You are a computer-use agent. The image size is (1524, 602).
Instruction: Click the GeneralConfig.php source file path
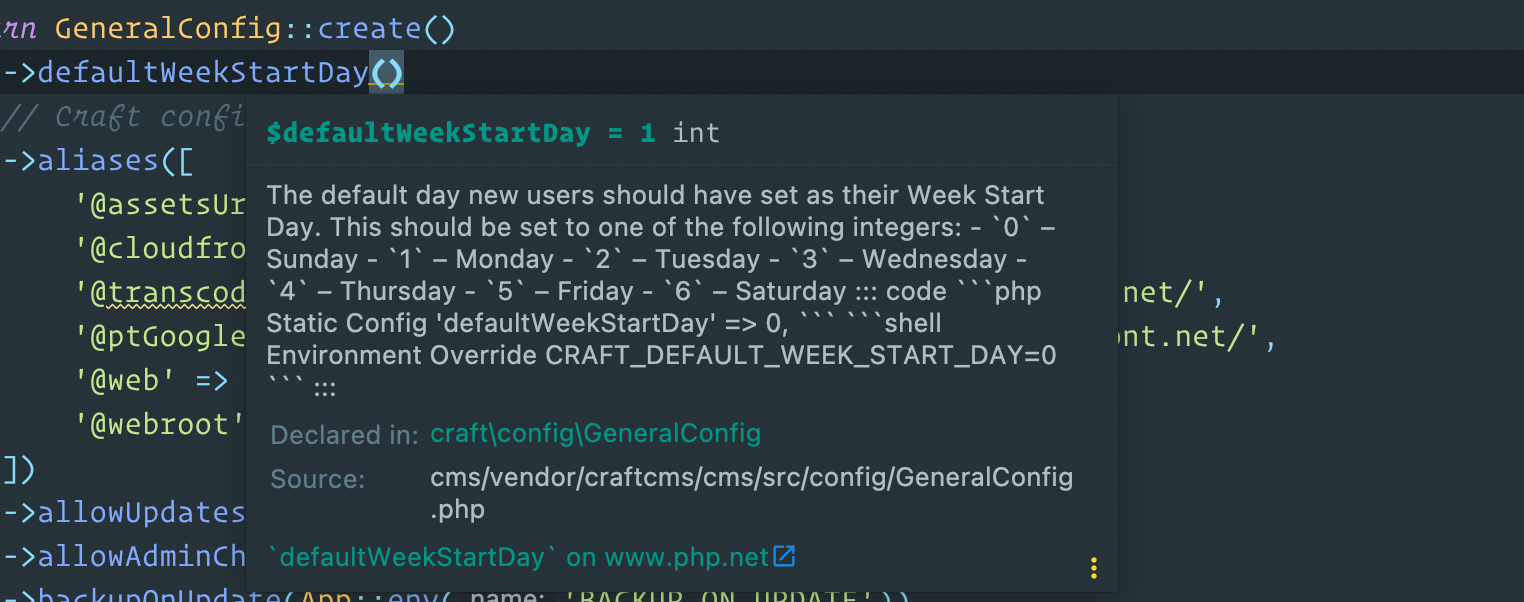click(x=751, y=477)
